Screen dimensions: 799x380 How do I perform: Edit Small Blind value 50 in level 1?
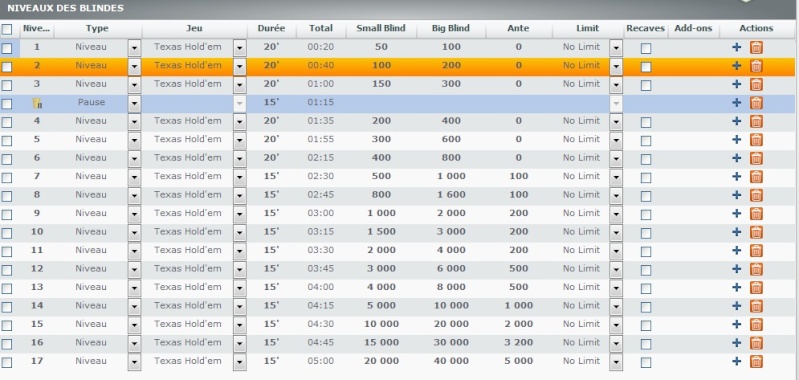tap(381, 47)
